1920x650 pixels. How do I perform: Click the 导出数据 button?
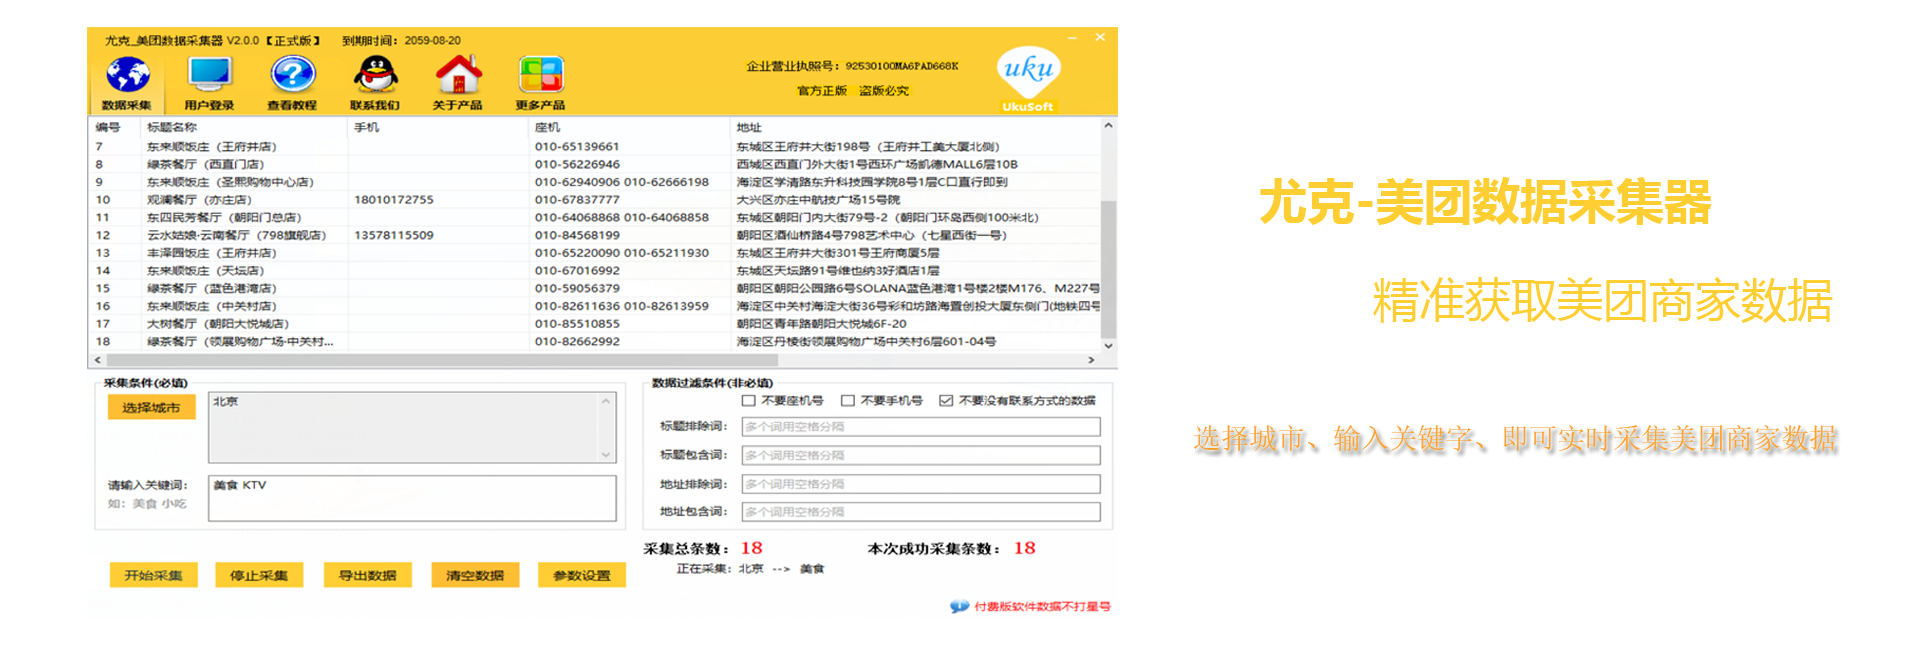click(367, 575)
